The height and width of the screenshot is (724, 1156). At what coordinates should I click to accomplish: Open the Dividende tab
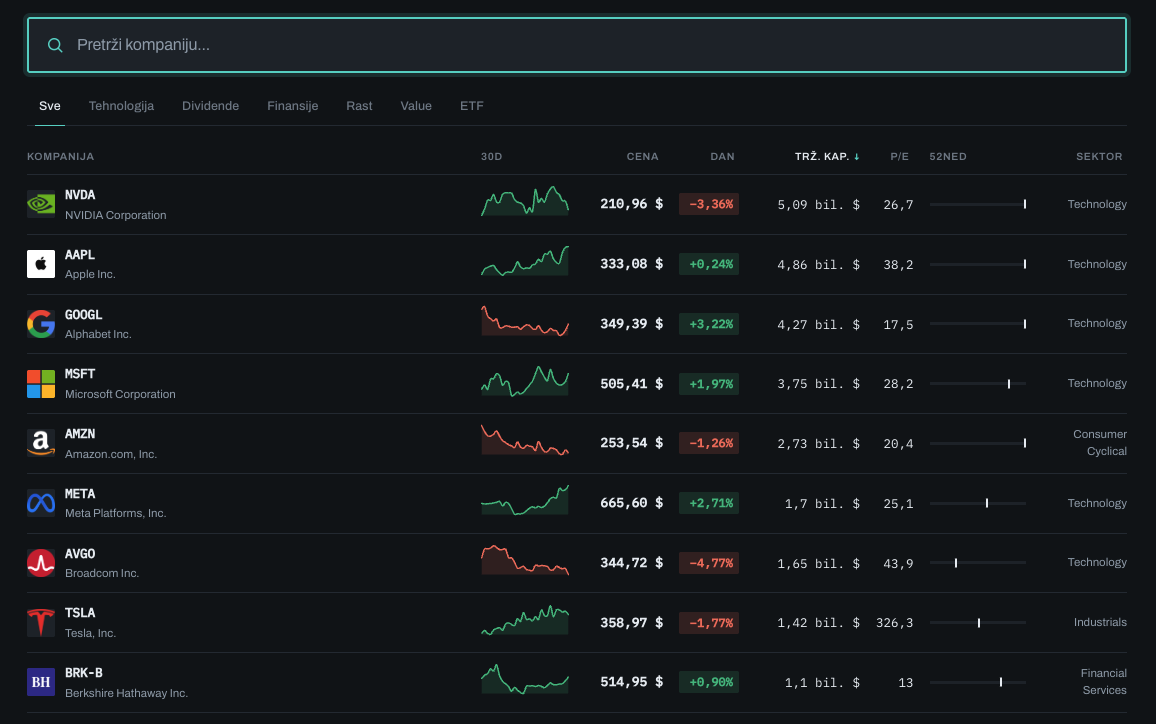tap(210, 106)
